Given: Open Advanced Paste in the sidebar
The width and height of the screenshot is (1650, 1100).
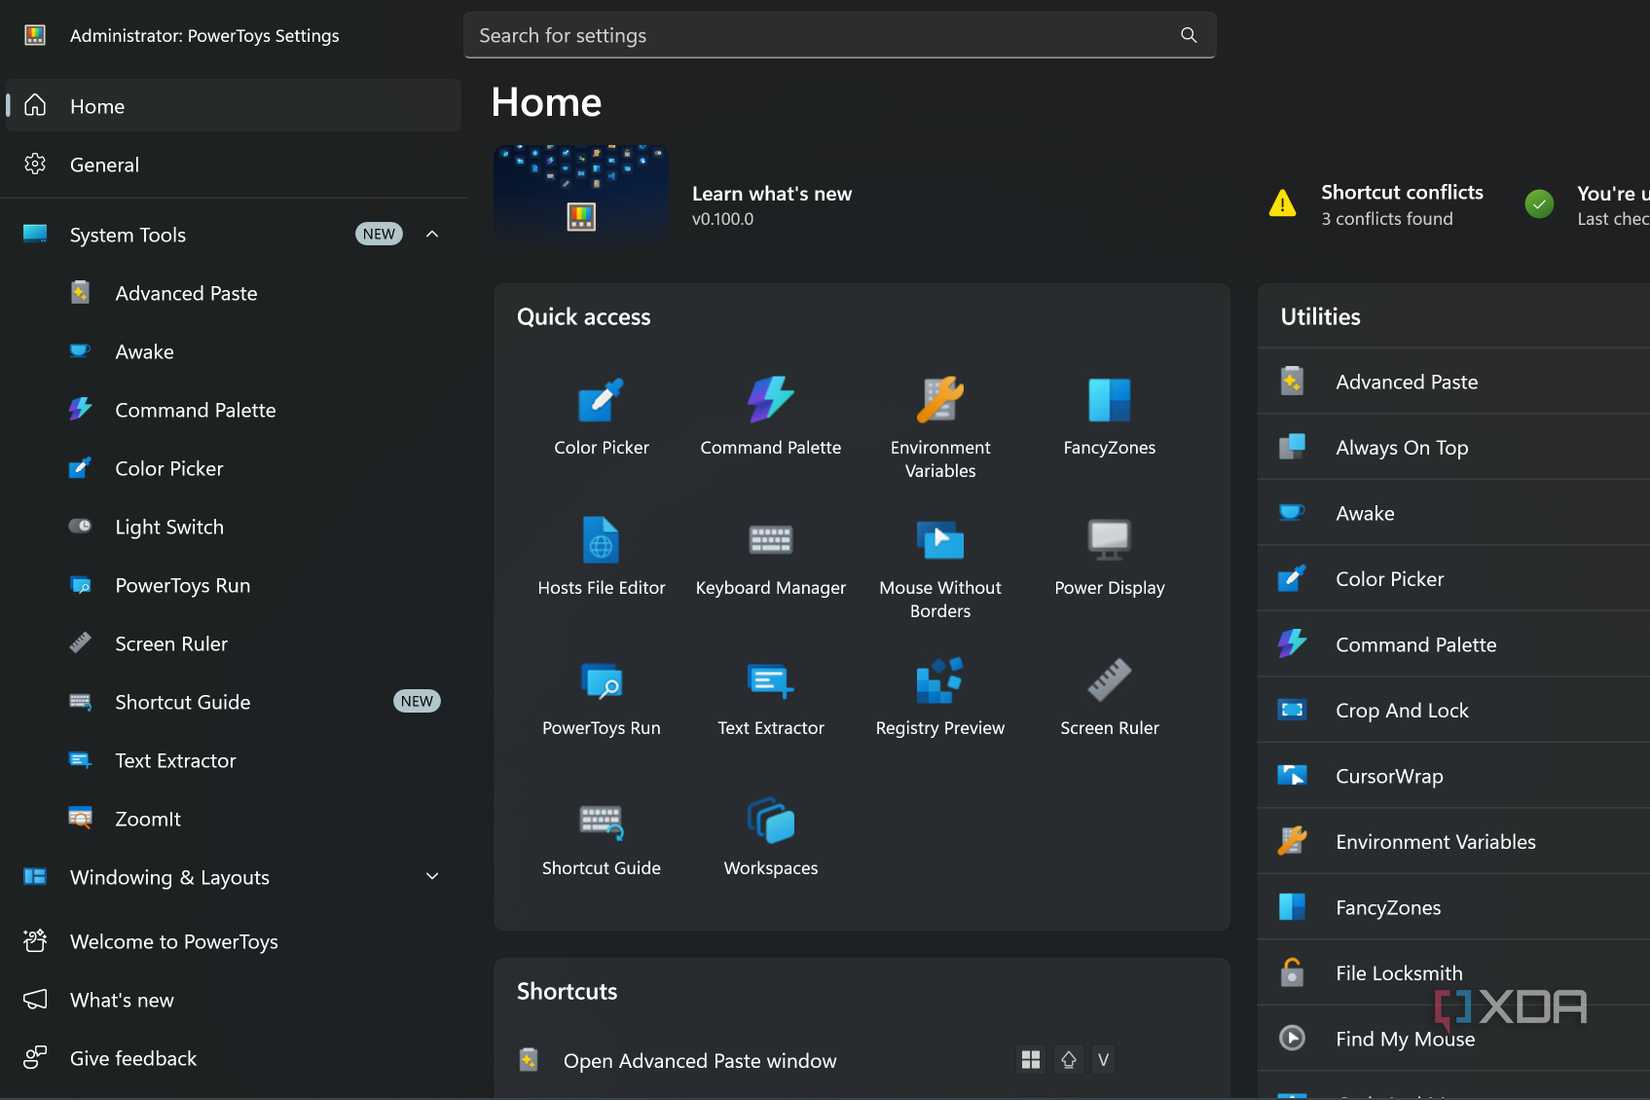Looking at the screenshot, I should click(234, 293).
